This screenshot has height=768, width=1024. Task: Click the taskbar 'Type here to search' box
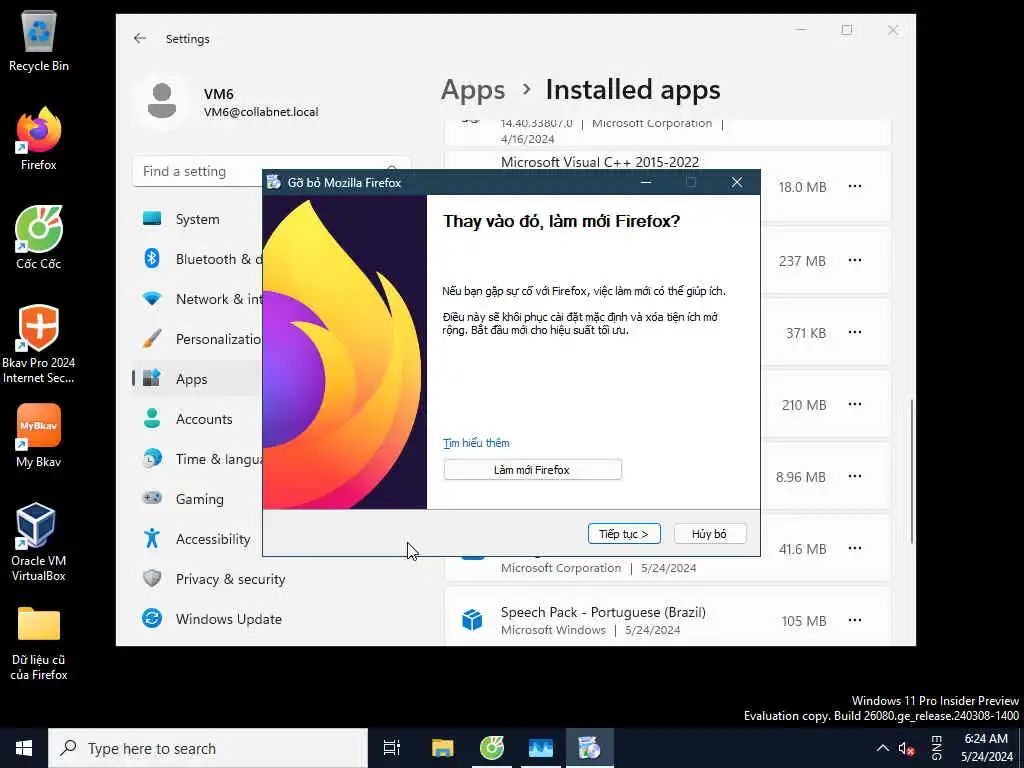pos(208,748)
